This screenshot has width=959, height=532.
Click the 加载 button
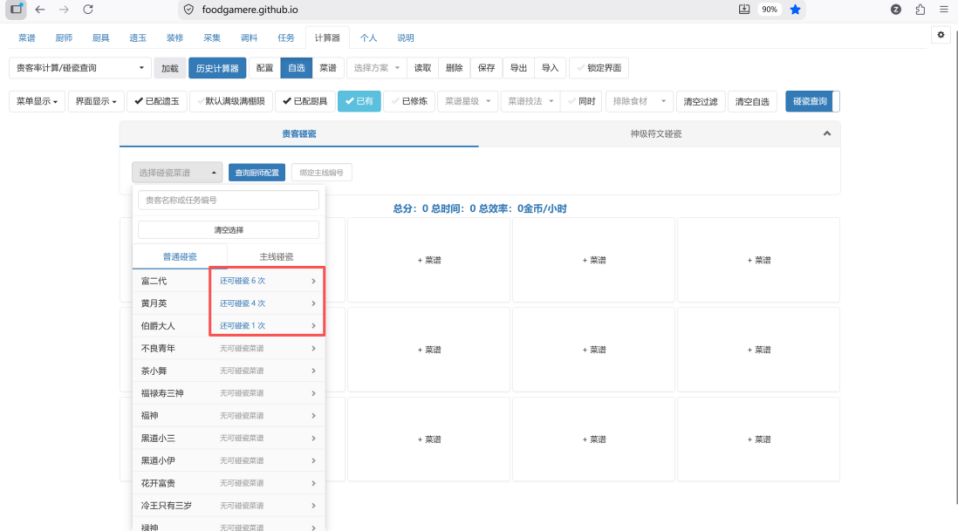(x=170, y=68)
